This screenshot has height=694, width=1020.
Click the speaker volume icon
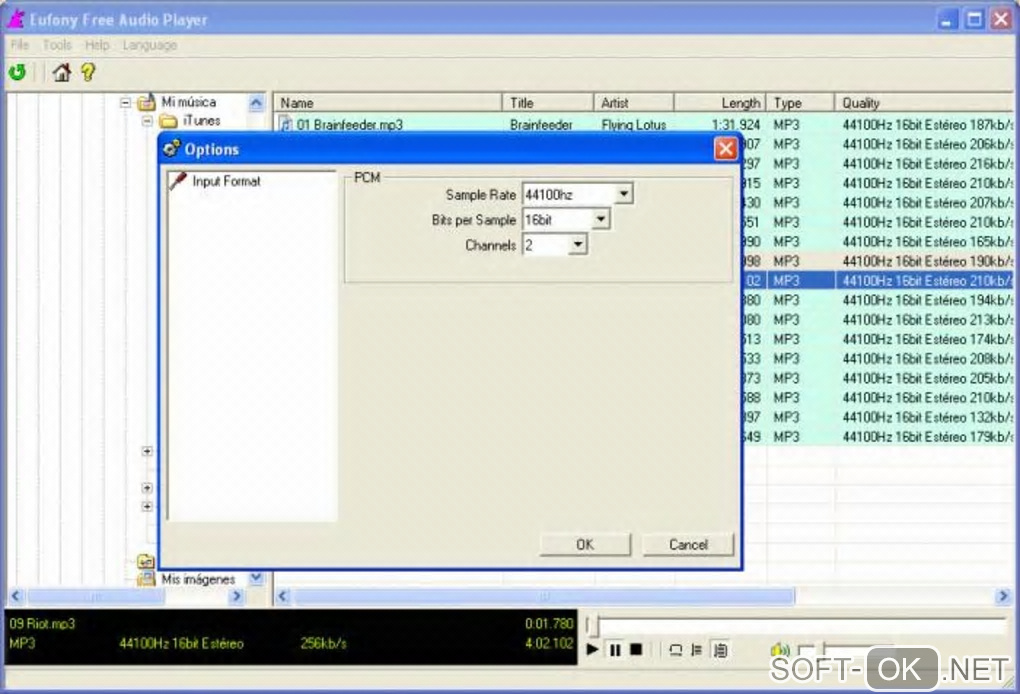coord(779,650)
